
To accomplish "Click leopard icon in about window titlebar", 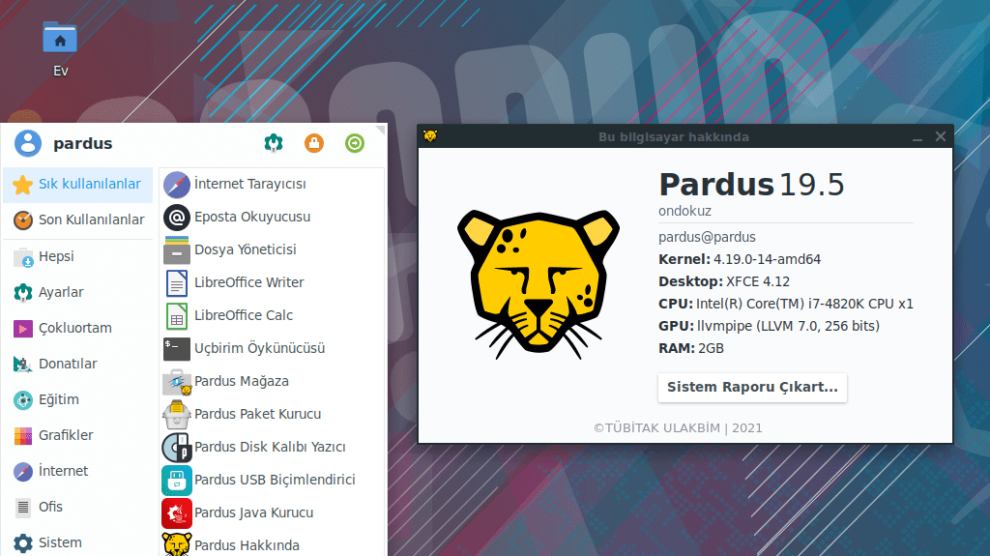I will pyautogui.click(x=430, y=136).
